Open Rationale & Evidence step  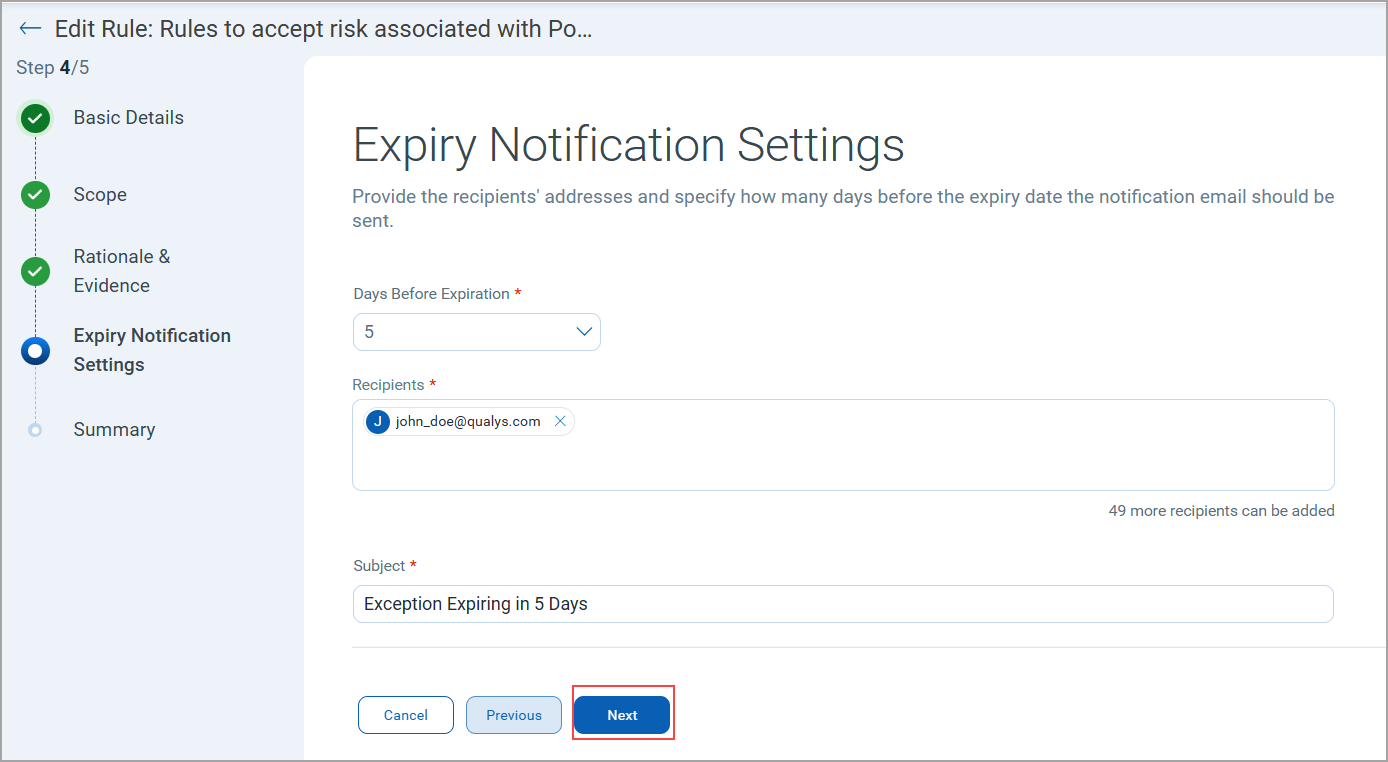(x=121, y=271)
